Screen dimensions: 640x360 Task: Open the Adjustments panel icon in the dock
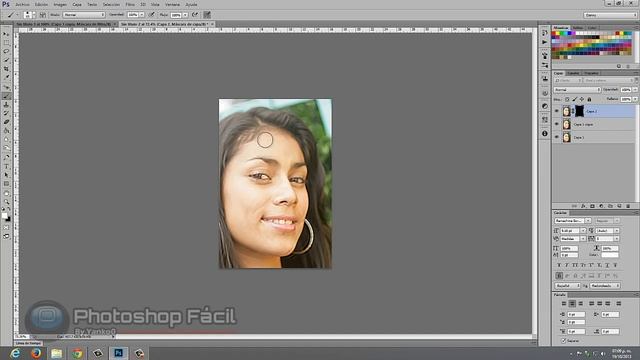pyautogui.click(x=545, y=106)
